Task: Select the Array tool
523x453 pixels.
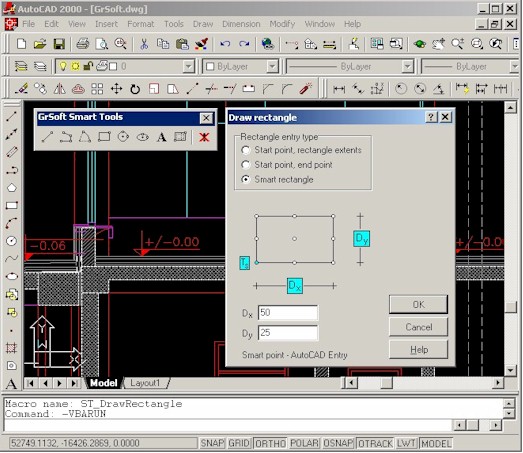Action: click(x=97, y=89)
